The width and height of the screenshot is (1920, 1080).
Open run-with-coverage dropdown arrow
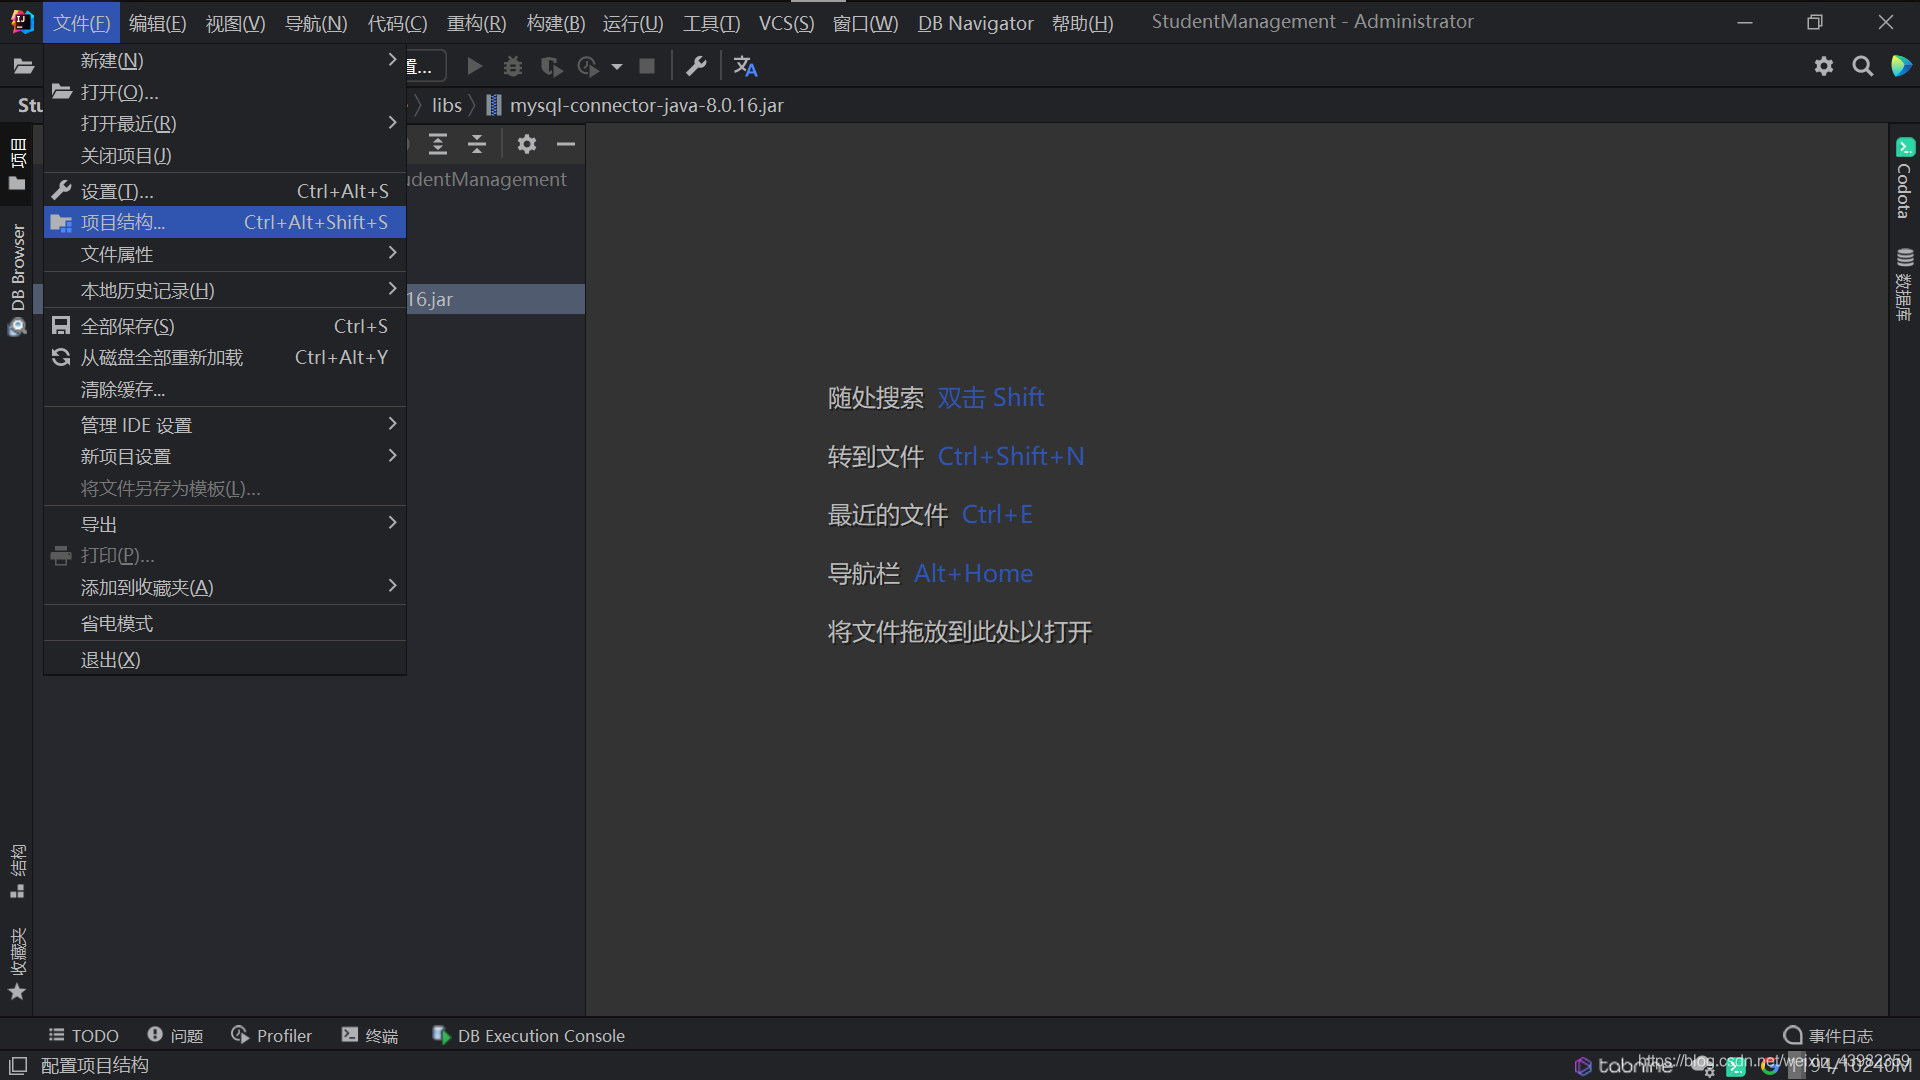point(617,66)
